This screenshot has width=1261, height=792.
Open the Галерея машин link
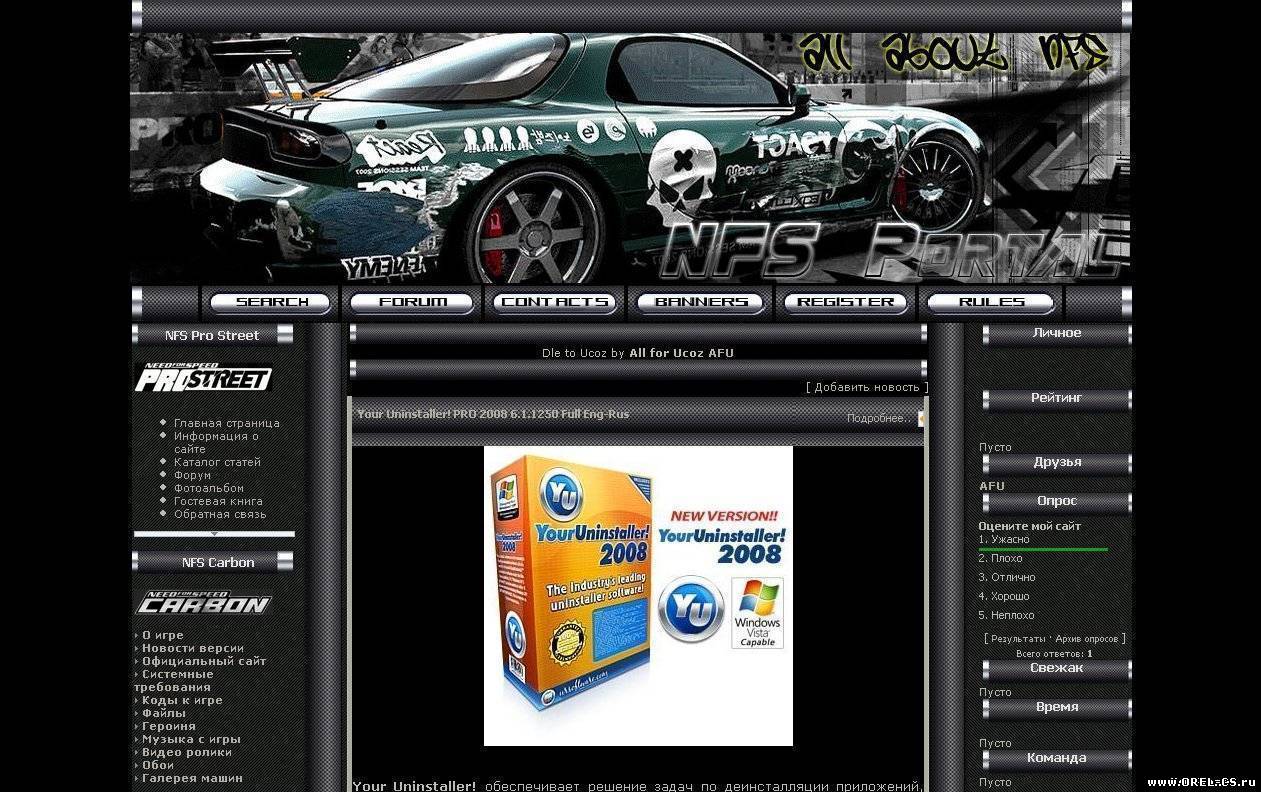(192, 778)
